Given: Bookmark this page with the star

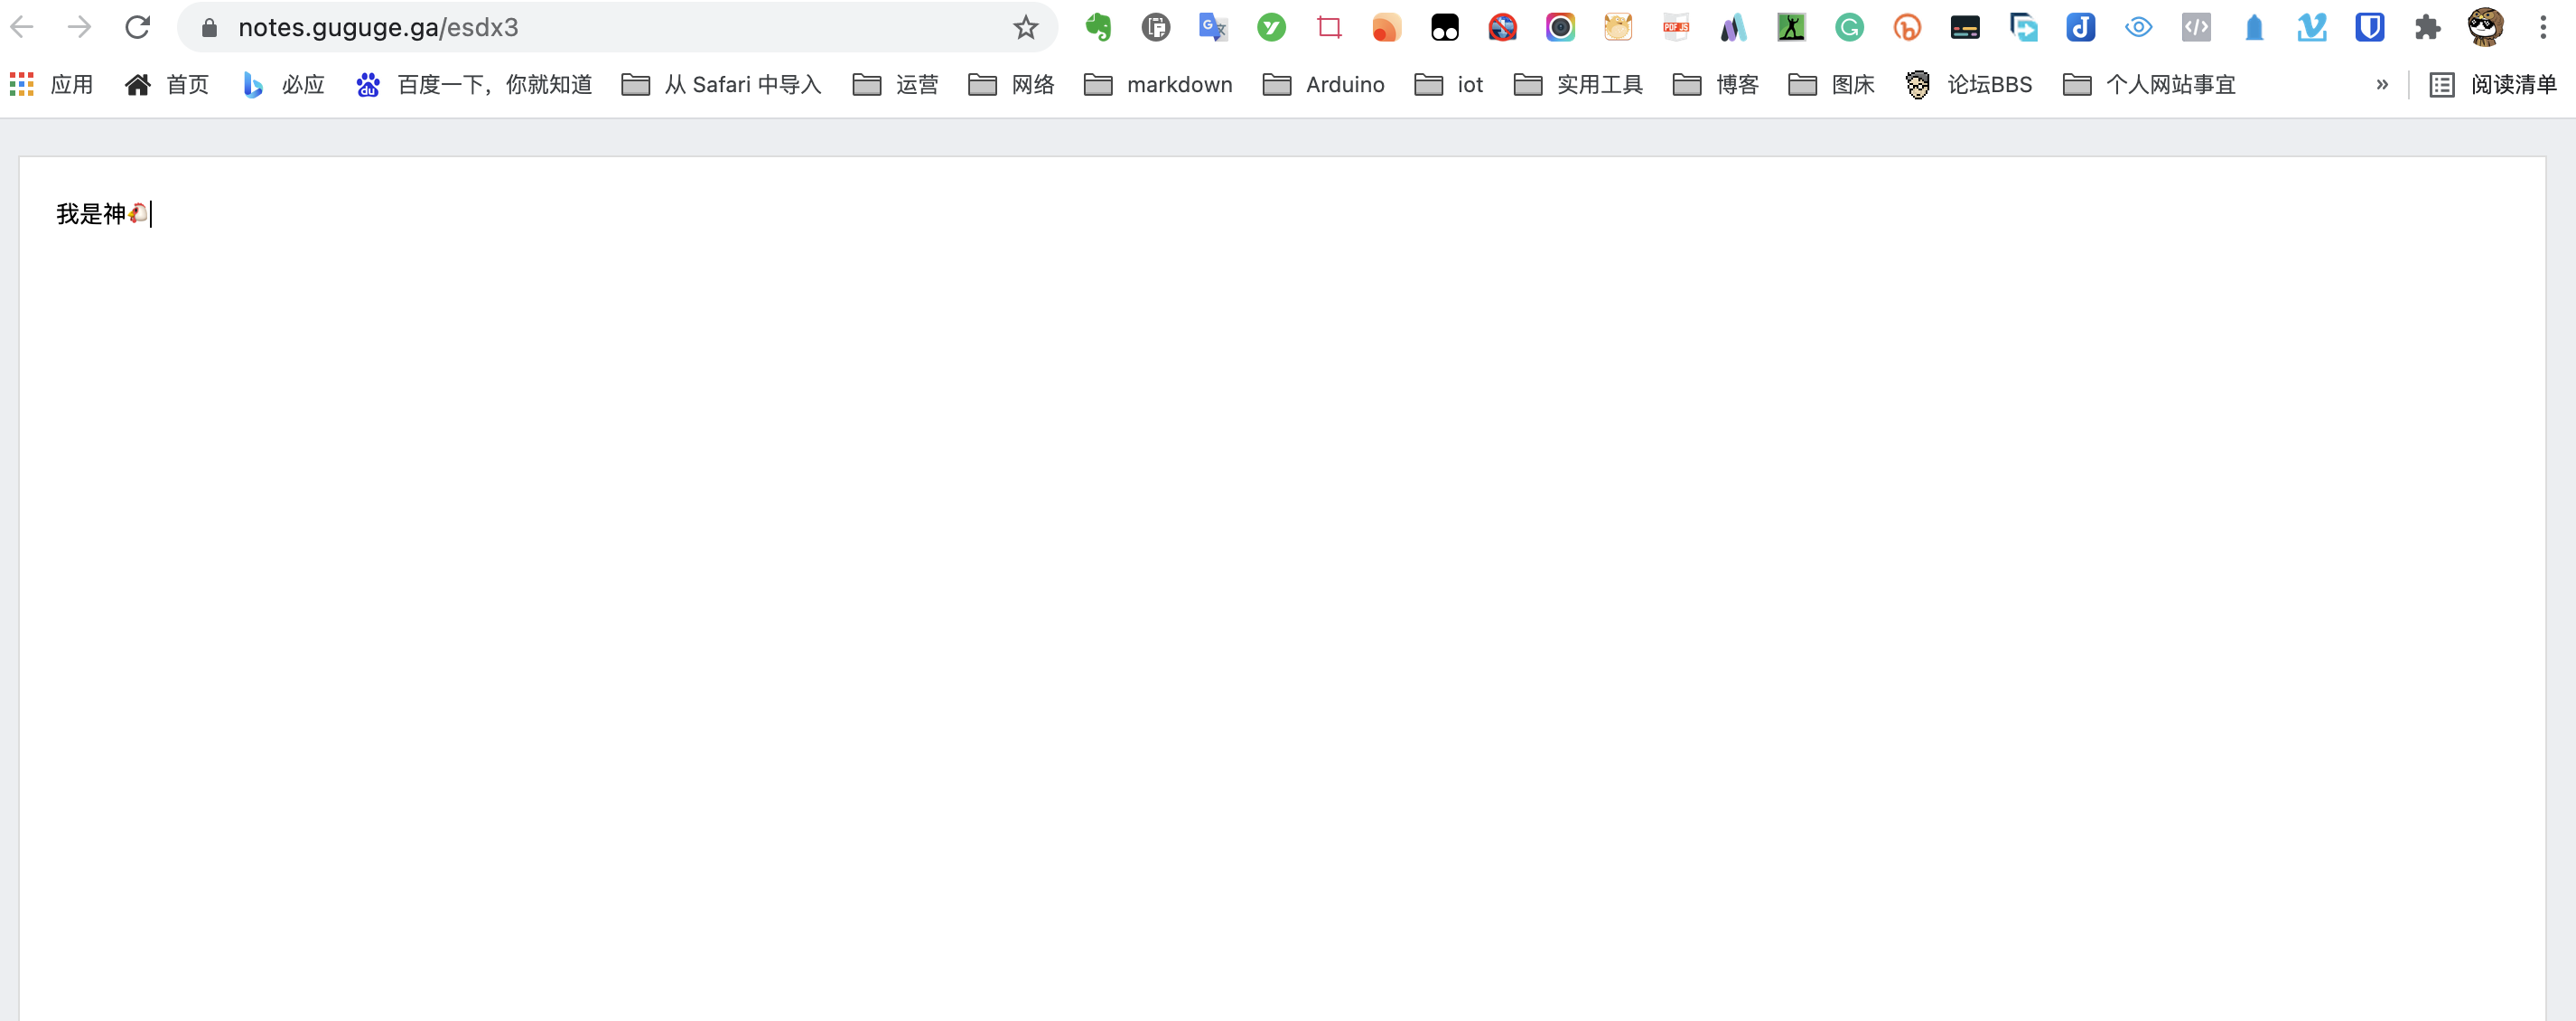Looking at the screenshot, I should coord(1025,27).
